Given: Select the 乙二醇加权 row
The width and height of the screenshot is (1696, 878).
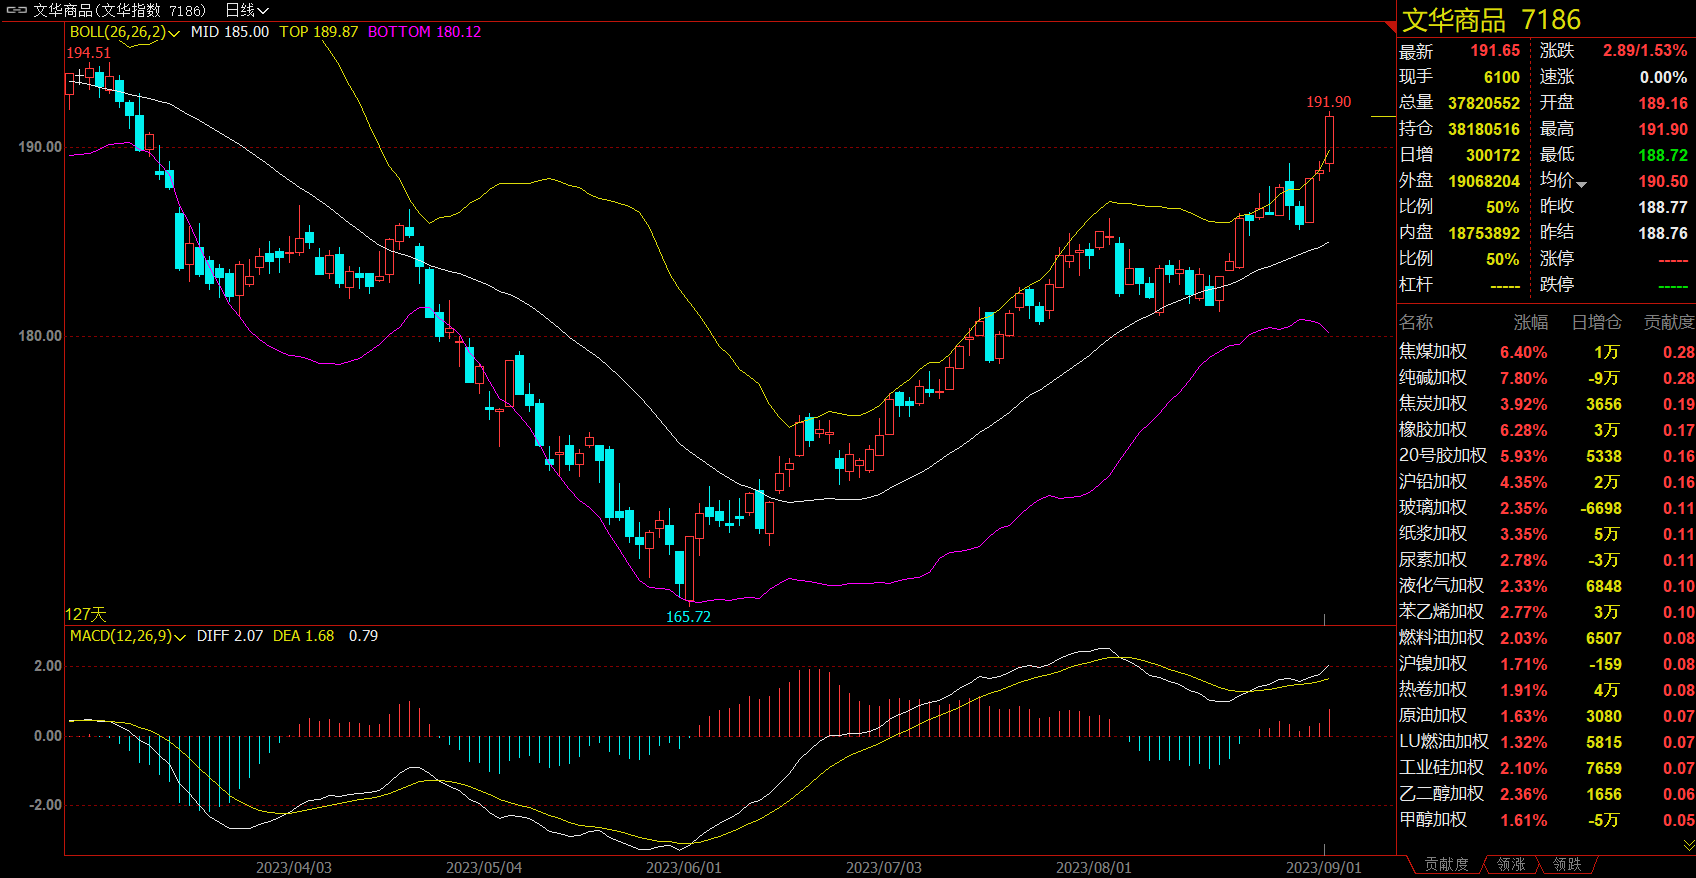Looking at the screenshot, I should (1546, 794).
